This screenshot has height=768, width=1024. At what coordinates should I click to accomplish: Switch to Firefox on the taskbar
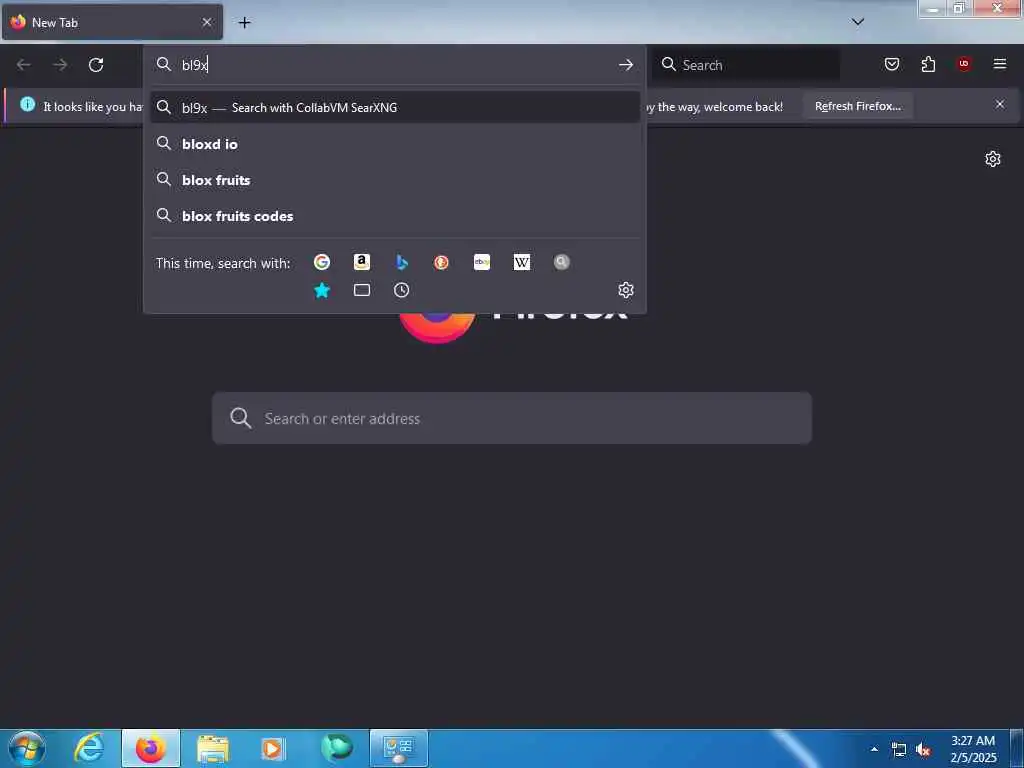(150, 748)
